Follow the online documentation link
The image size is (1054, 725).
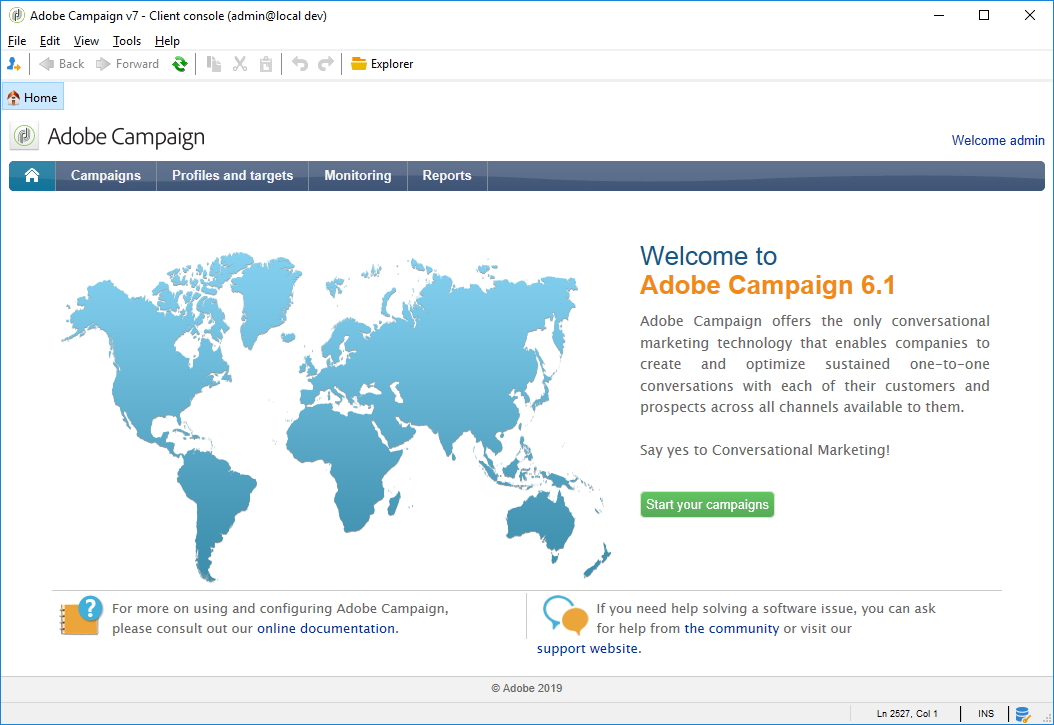click(326, 629)
